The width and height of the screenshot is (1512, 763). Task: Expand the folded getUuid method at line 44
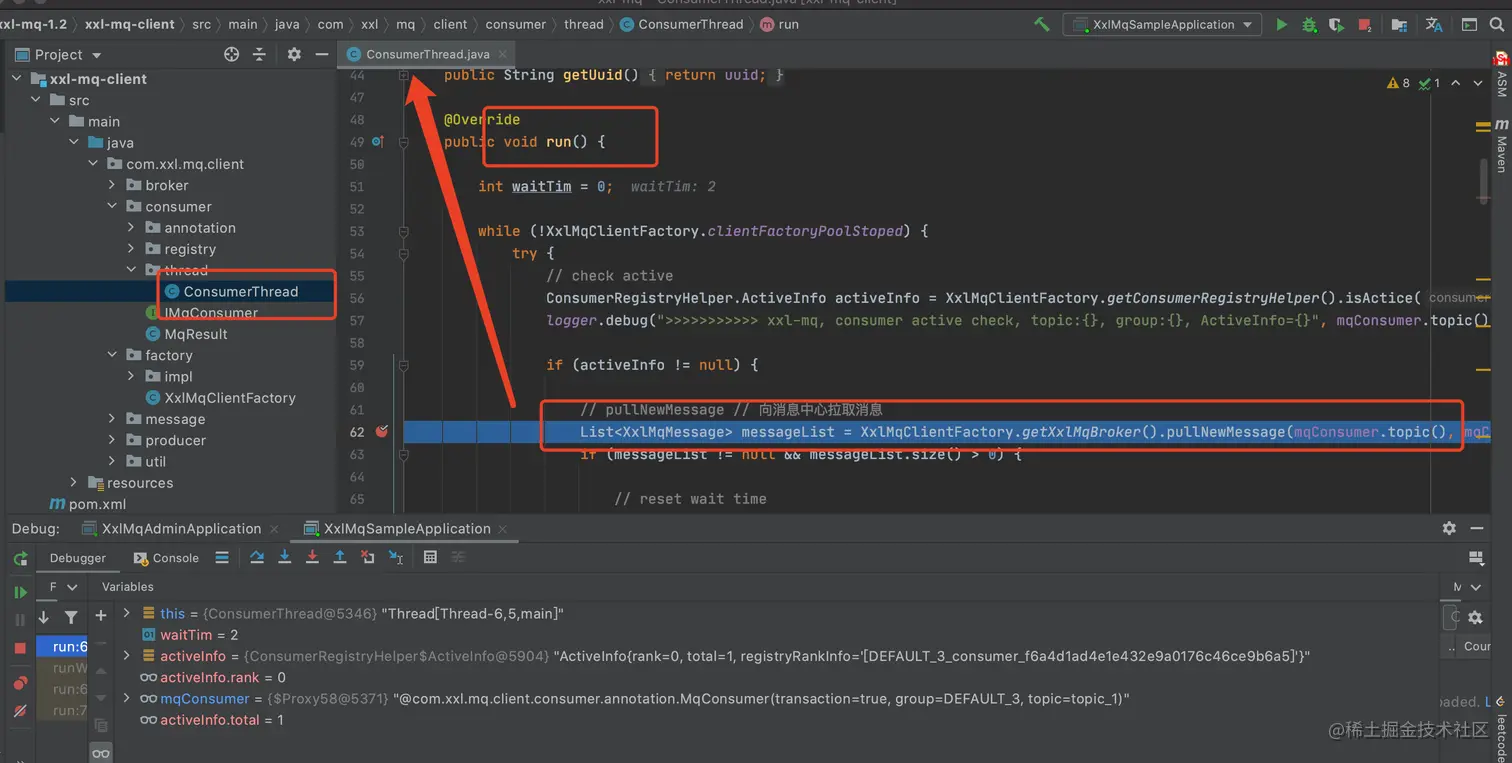pyautogui.click(x=403, y=75)
